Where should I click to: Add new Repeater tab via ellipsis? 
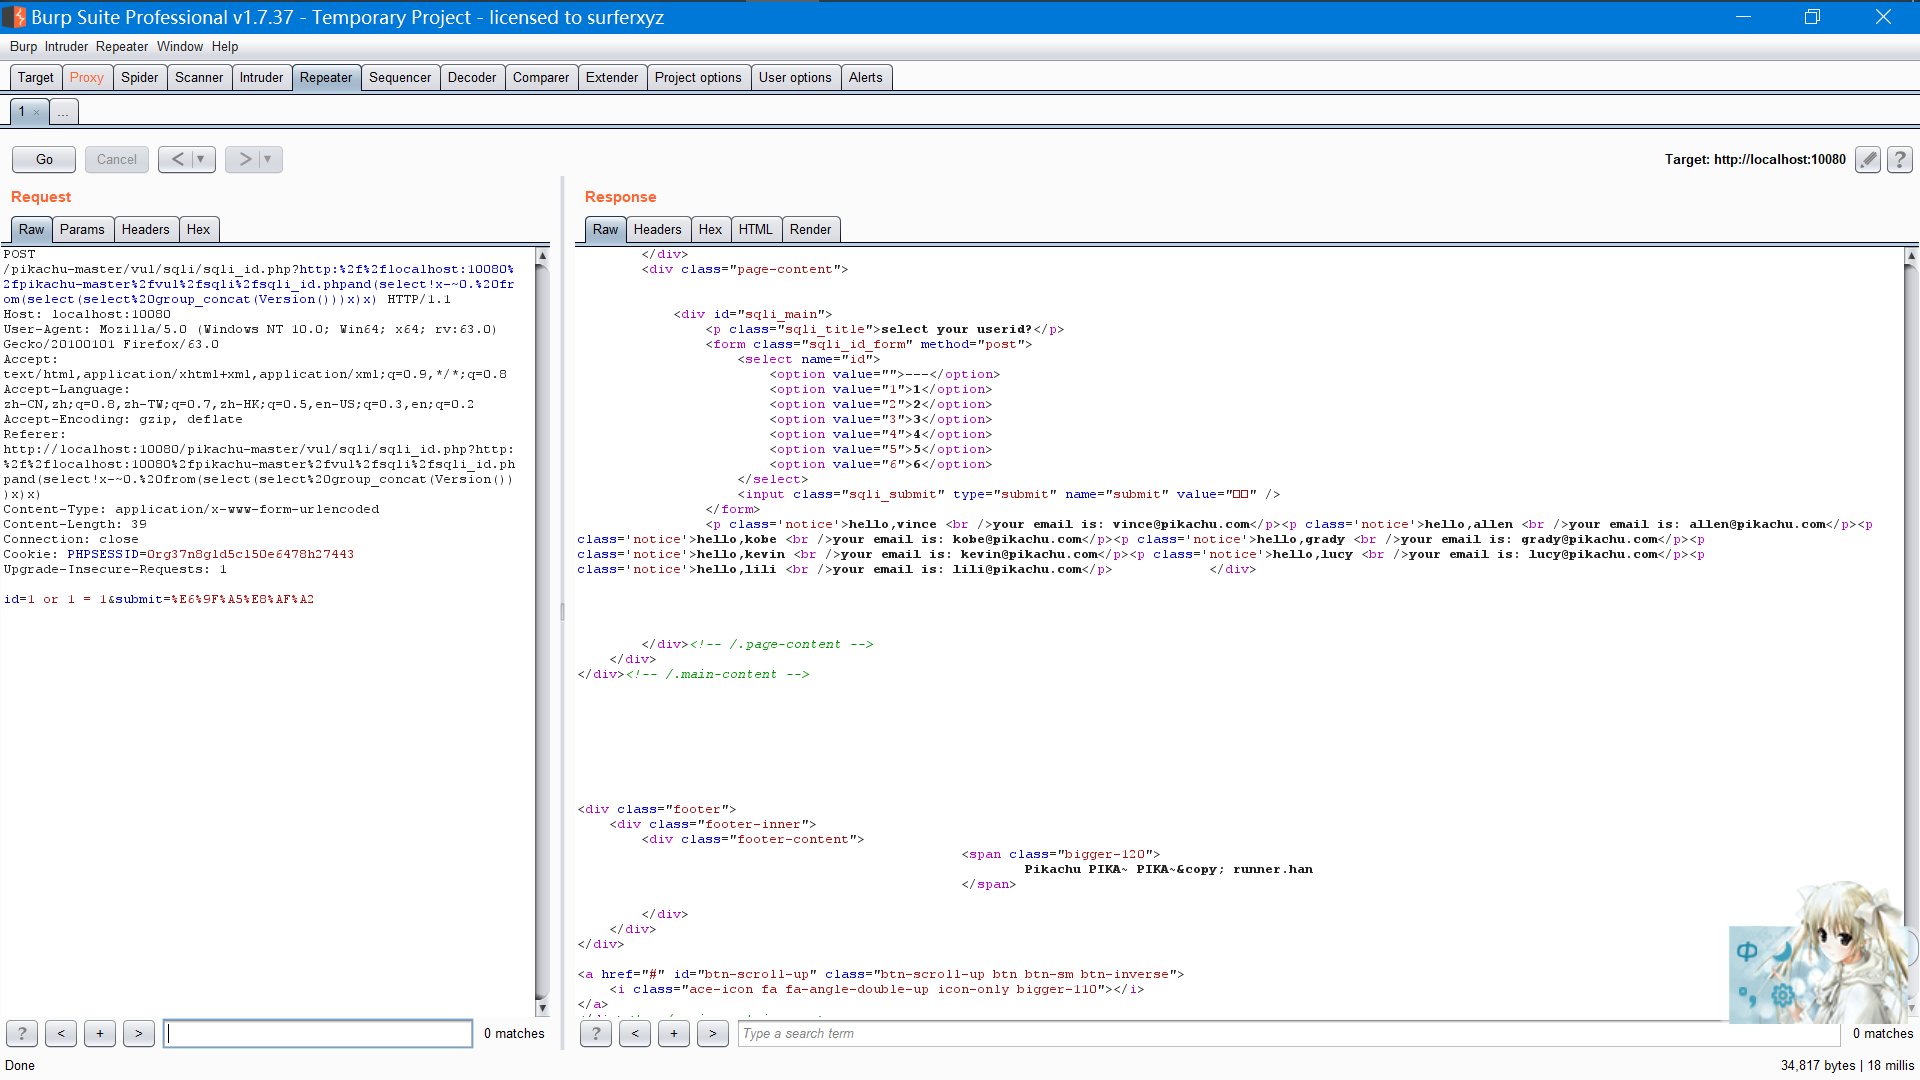pyautogui.click(x=63, y=112)
